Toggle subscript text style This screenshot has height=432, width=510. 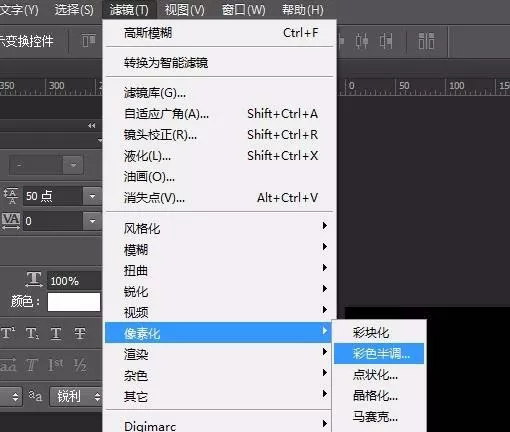(32, 333)
